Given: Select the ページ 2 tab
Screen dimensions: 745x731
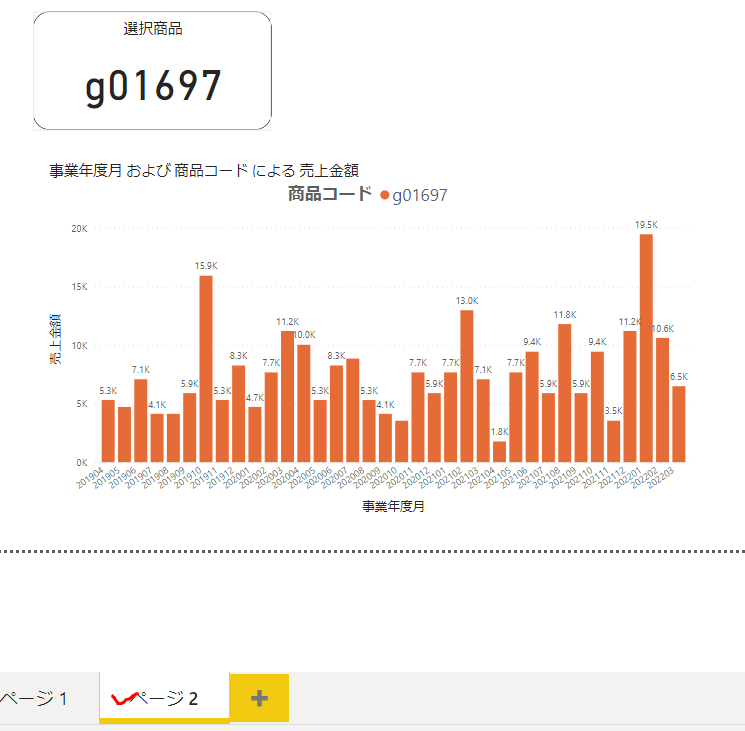Looking at the screenshot, I should tap(165, 698).
